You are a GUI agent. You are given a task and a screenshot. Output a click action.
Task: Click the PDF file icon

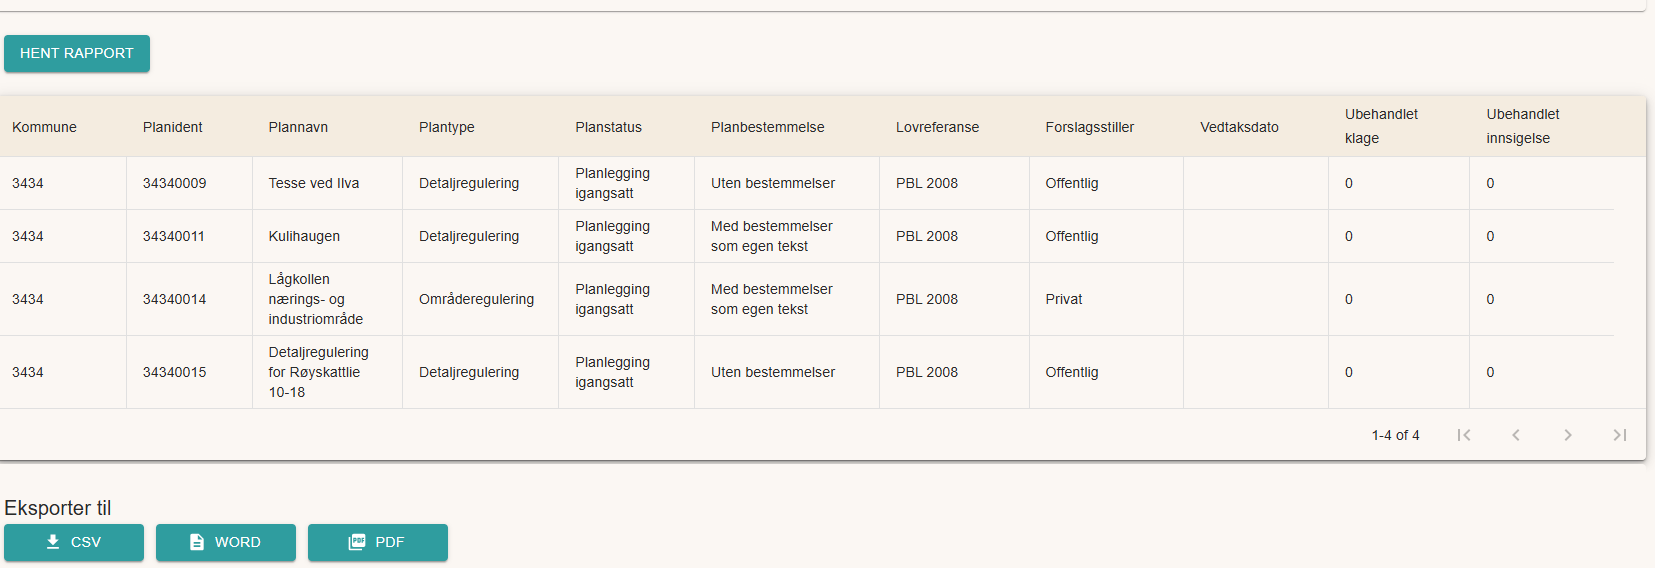pyautogui.click(x=357, y=542)
